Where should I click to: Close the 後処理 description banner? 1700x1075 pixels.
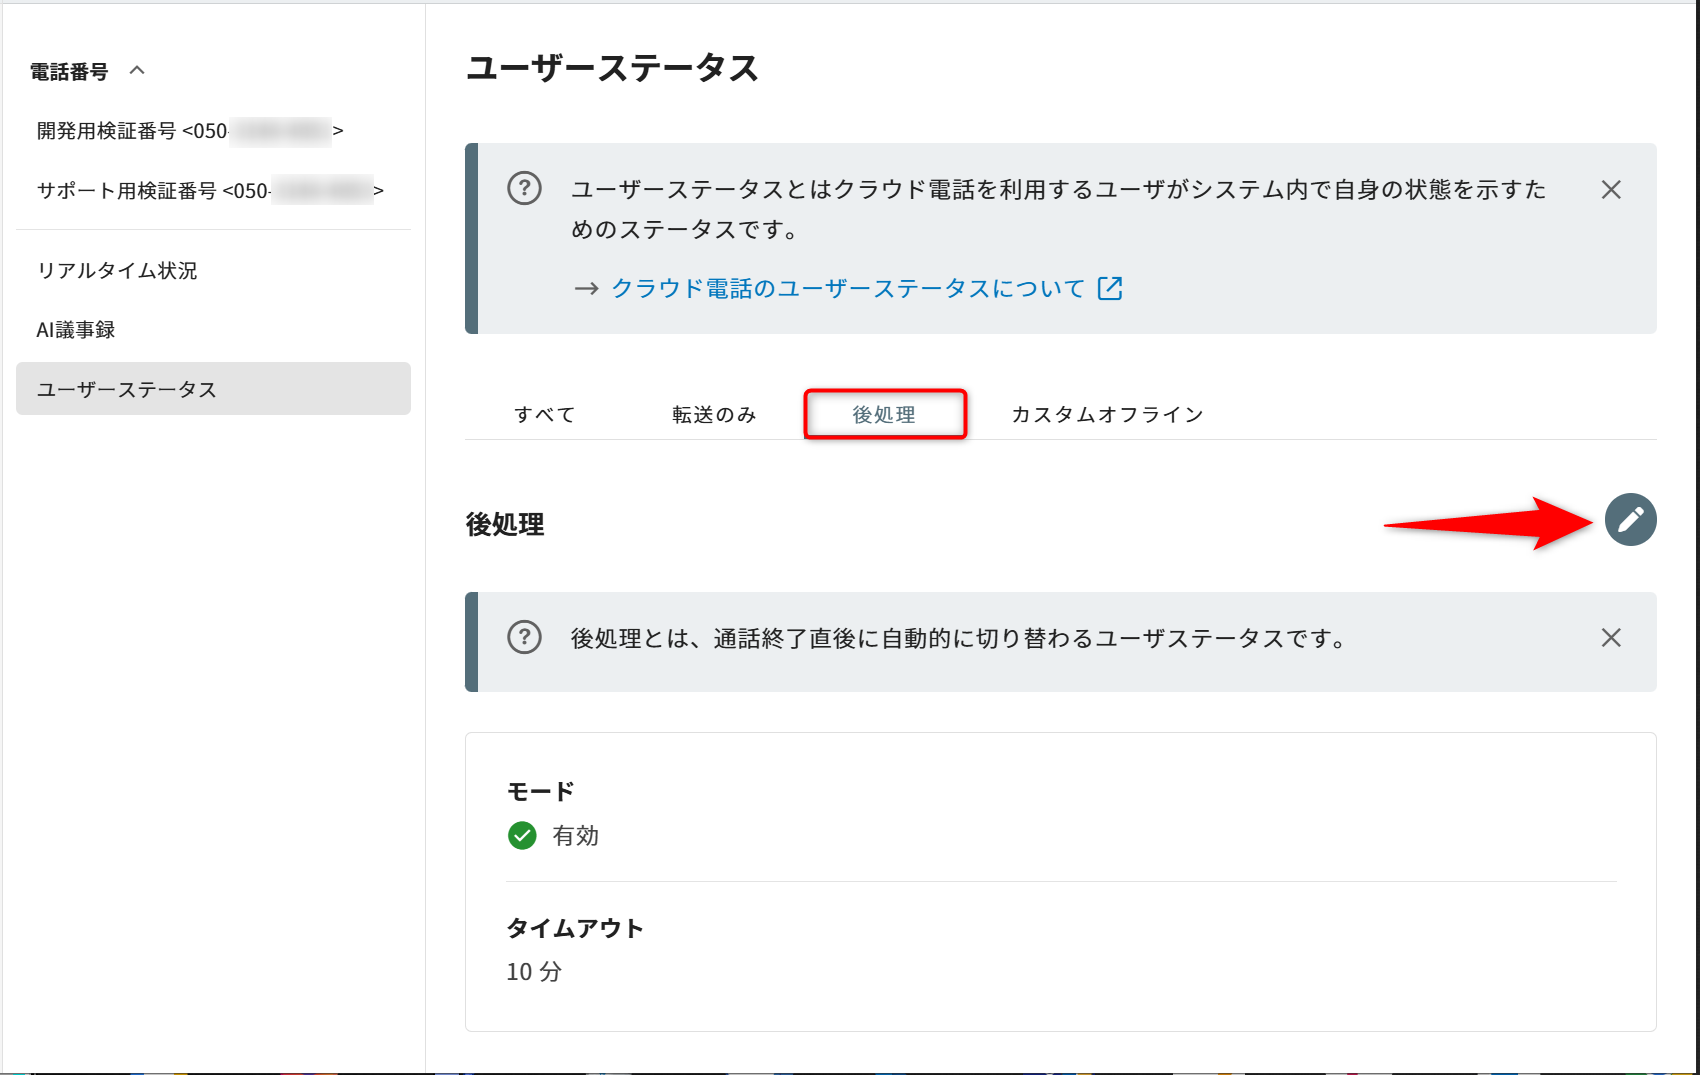coord(1610,638)
